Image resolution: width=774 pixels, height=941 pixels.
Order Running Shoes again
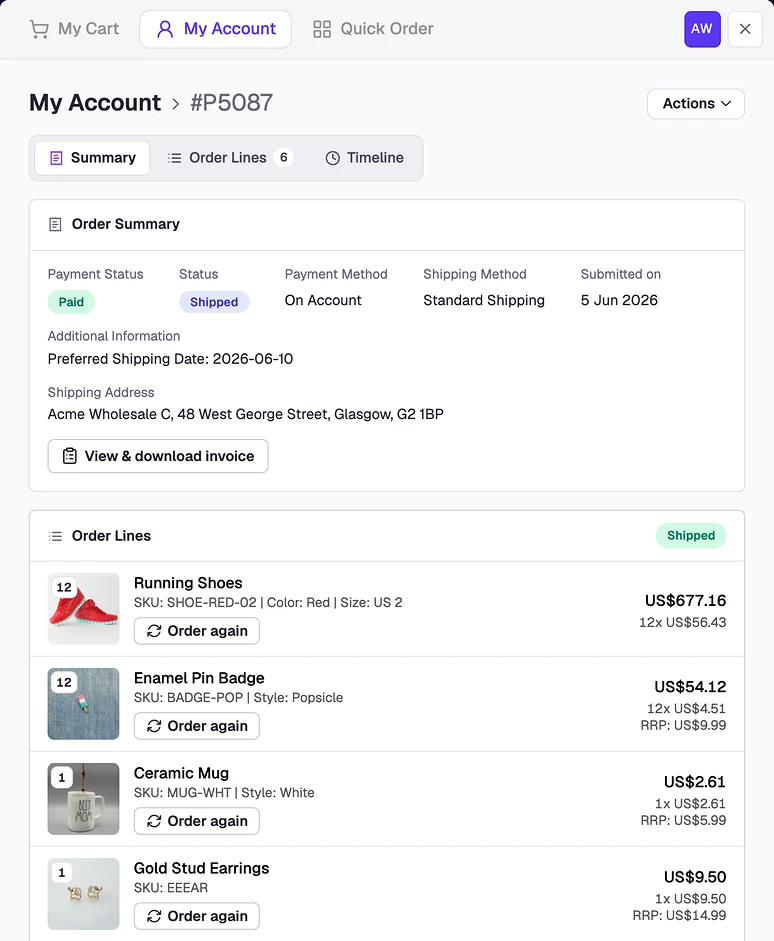(x=197, y=631)
